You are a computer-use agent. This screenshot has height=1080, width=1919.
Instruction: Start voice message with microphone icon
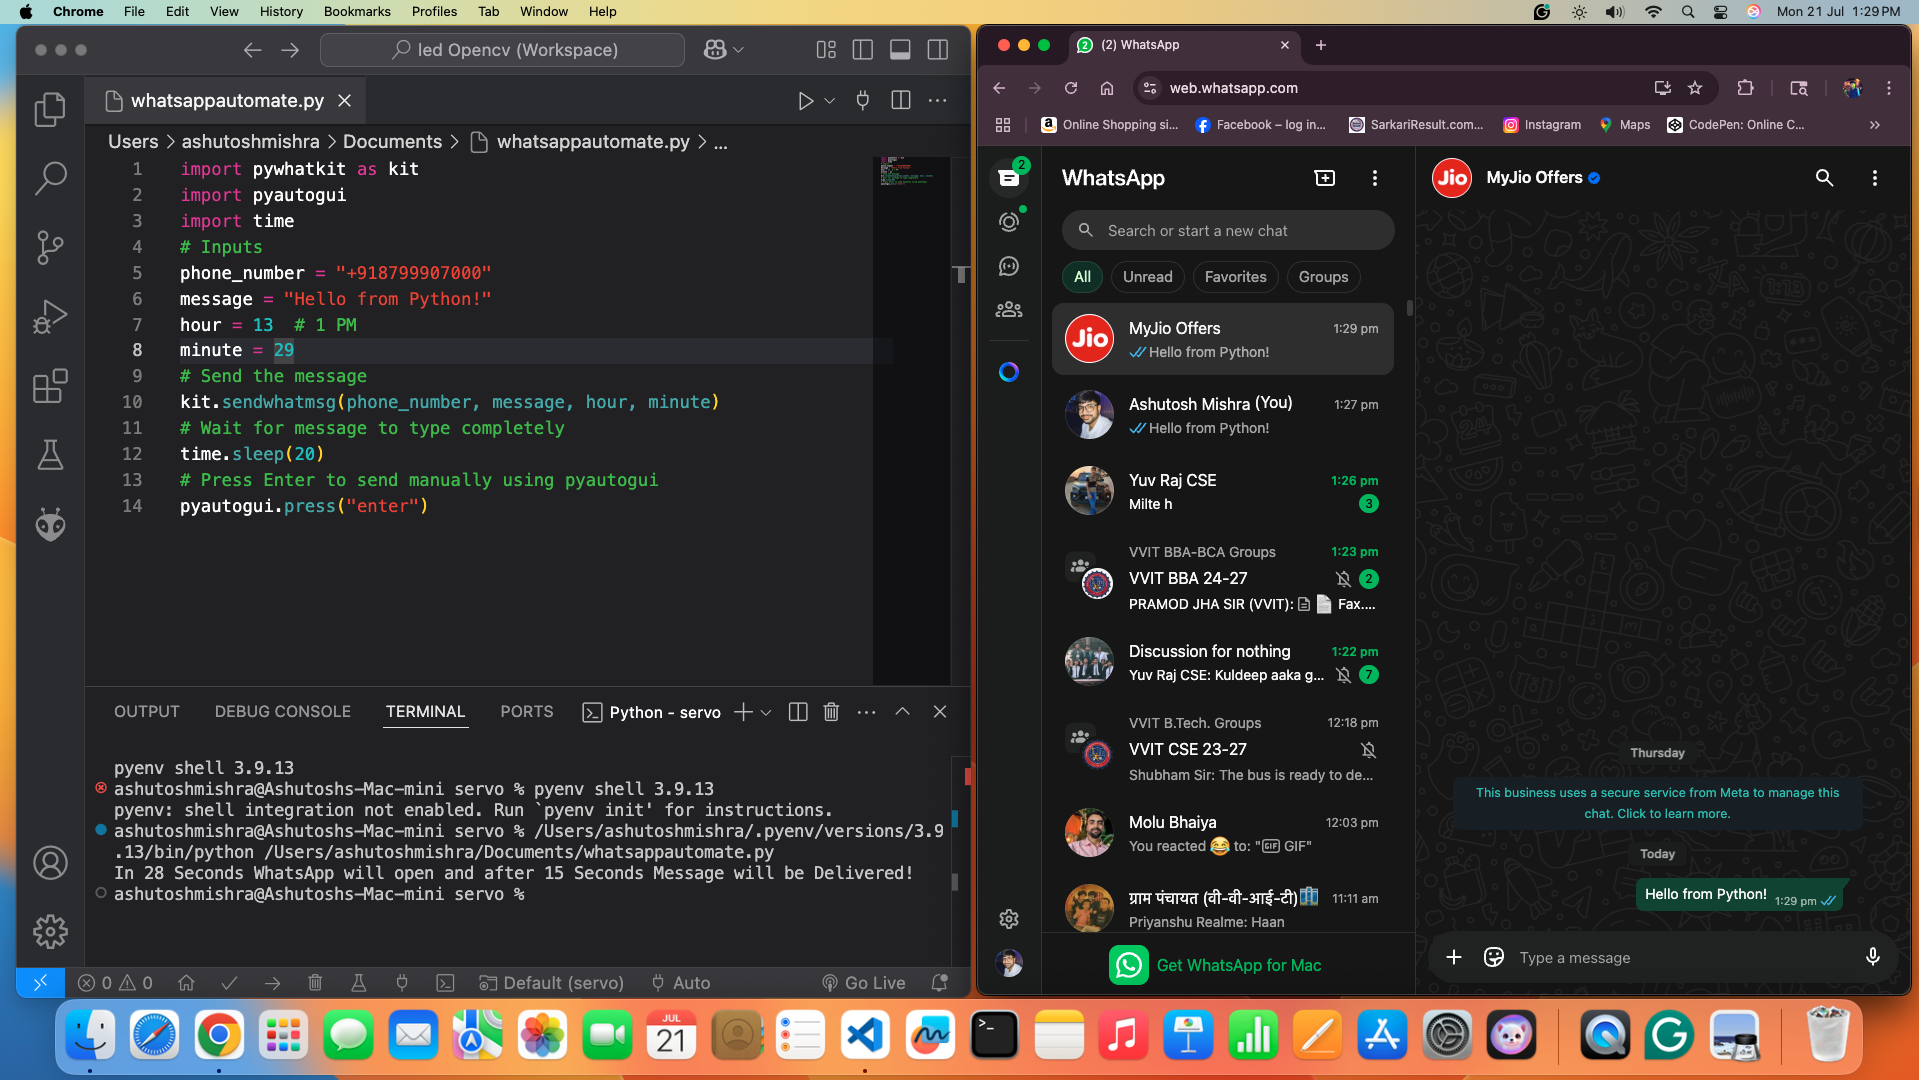click(x=1873, y=958)
